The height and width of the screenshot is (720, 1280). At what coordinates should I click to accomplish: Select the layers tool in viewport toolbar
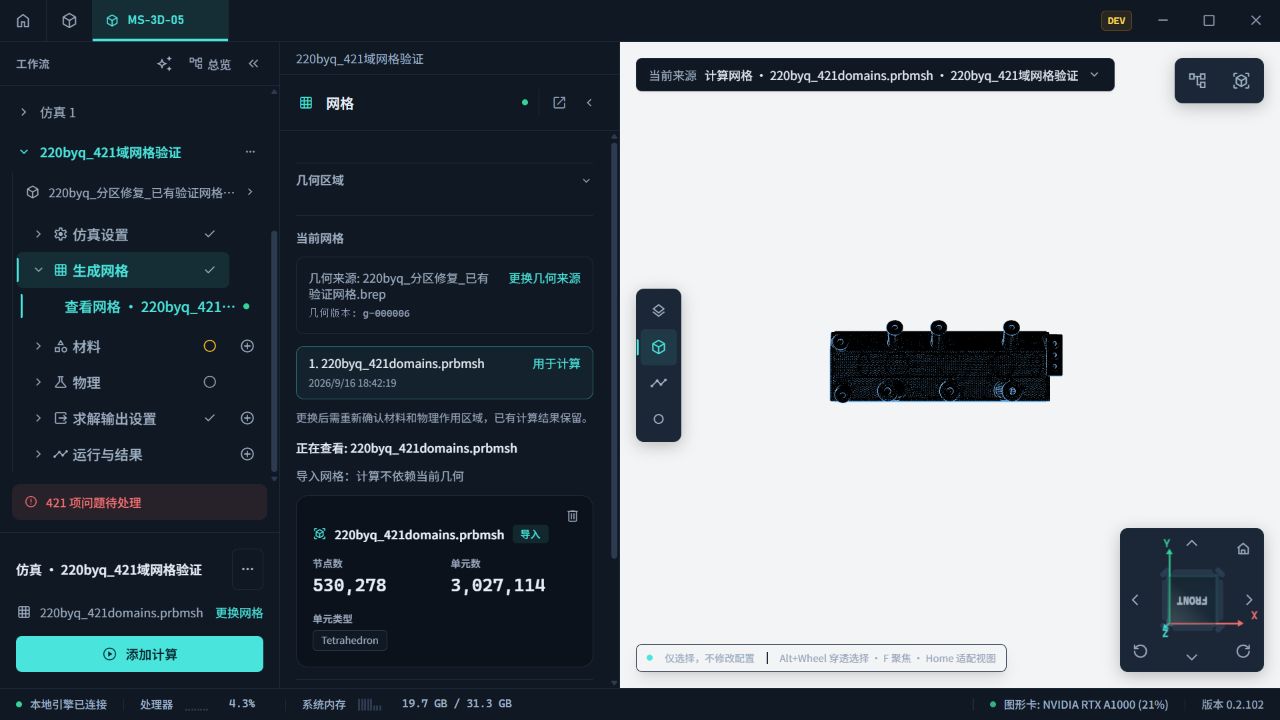pyautogui.click(x=658, y=311)
